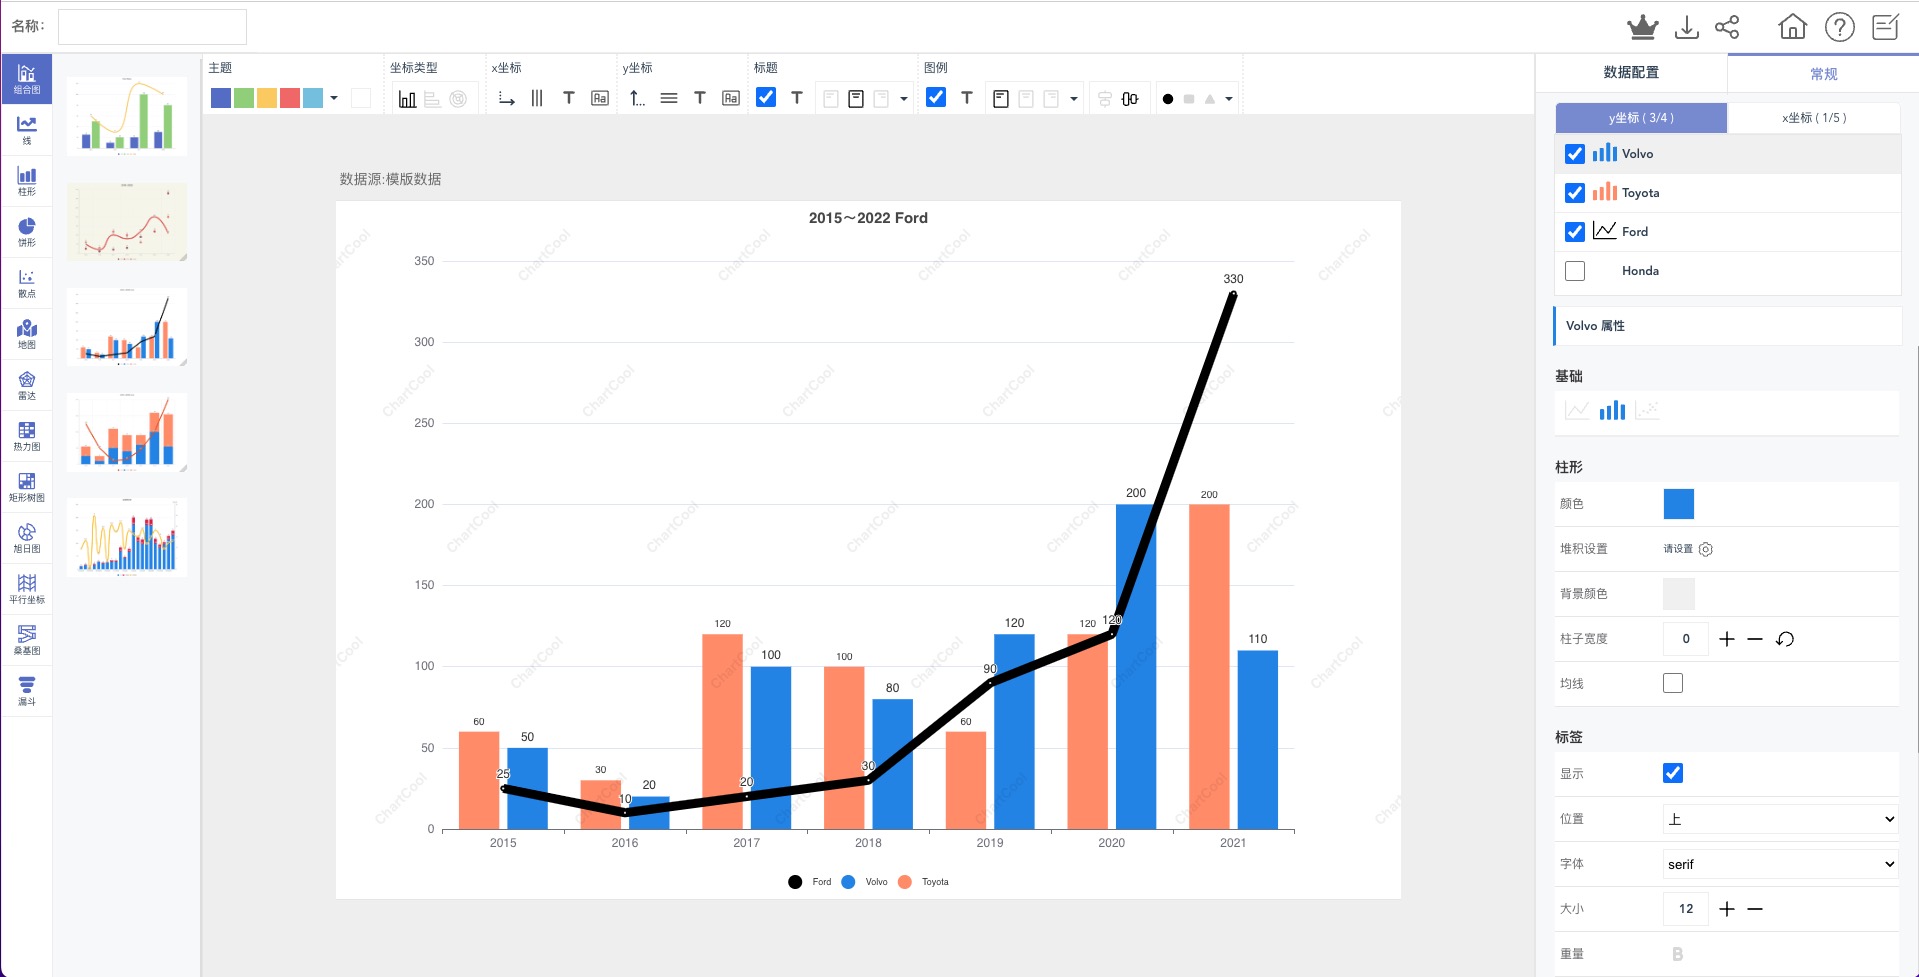
Task: Decrease label 大小 with the minus button
Action: [1755, 909]
